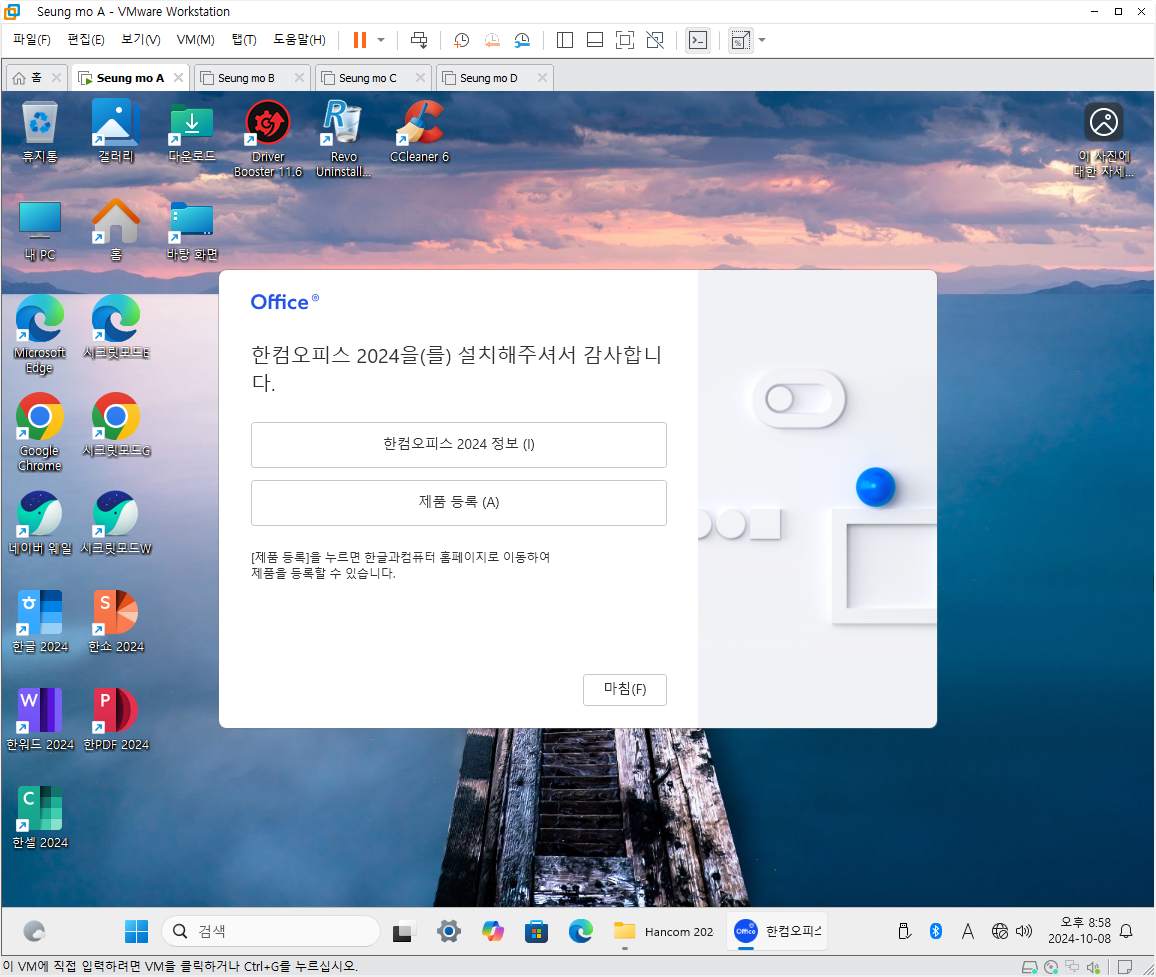Open Settings gear from the taskbar
The height and width of the screenshot is (977, 1156).
click(x=448, y=931)
